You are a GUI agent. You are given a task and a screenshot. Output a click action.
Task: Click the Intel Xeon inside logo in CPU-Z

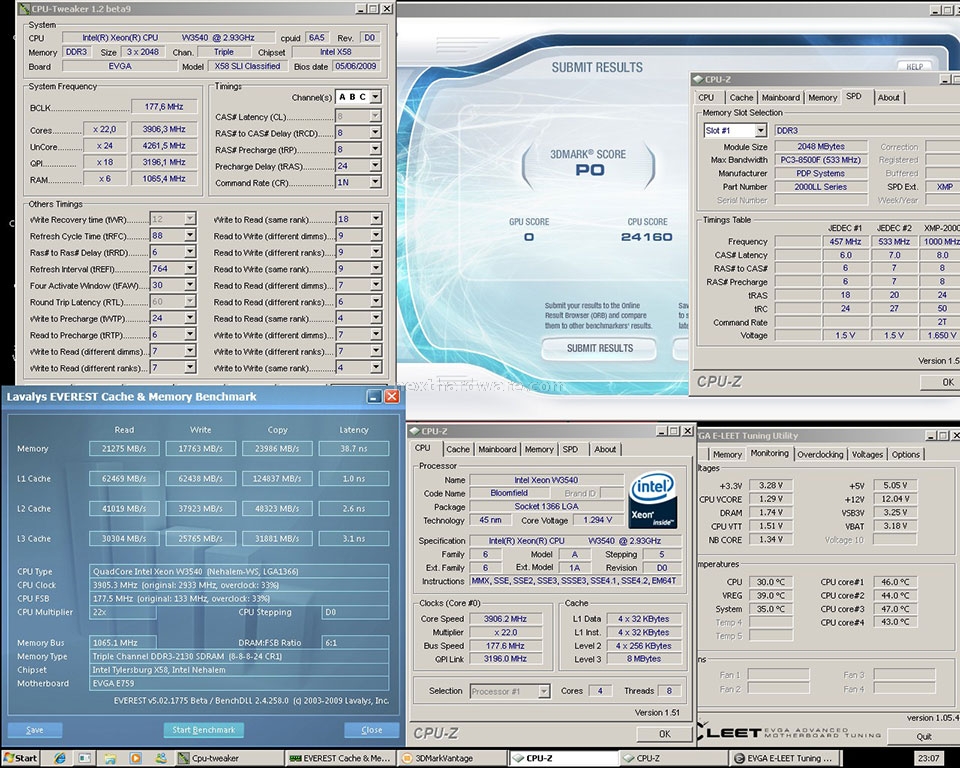pyautogui.click(x=653, y=499)
